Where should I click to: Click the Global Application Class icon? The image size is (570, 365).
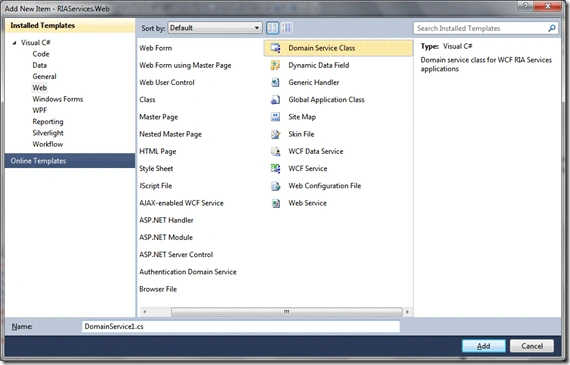(276, 100)
